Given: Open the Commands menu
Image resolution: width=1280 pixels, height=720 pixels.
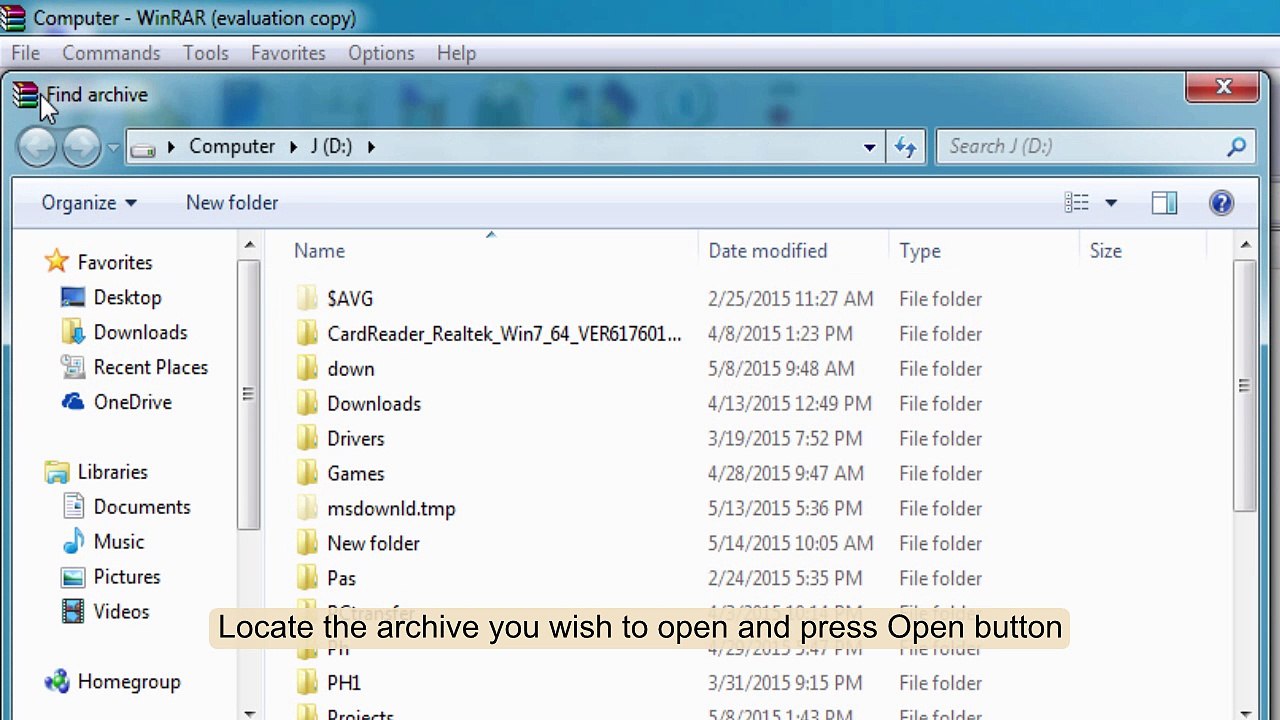Looking at the screenshot, I should (111, 53).
